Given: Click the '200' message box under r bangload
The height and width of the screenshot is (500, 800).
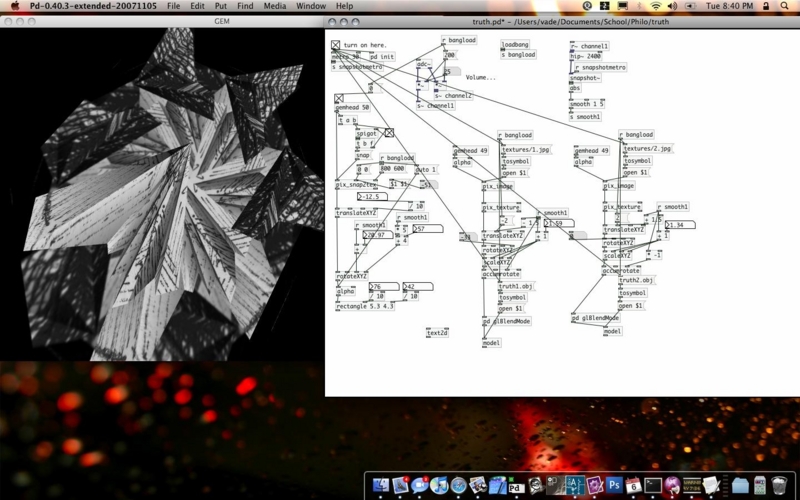Looking at the screenshot, I should [450, 55].
